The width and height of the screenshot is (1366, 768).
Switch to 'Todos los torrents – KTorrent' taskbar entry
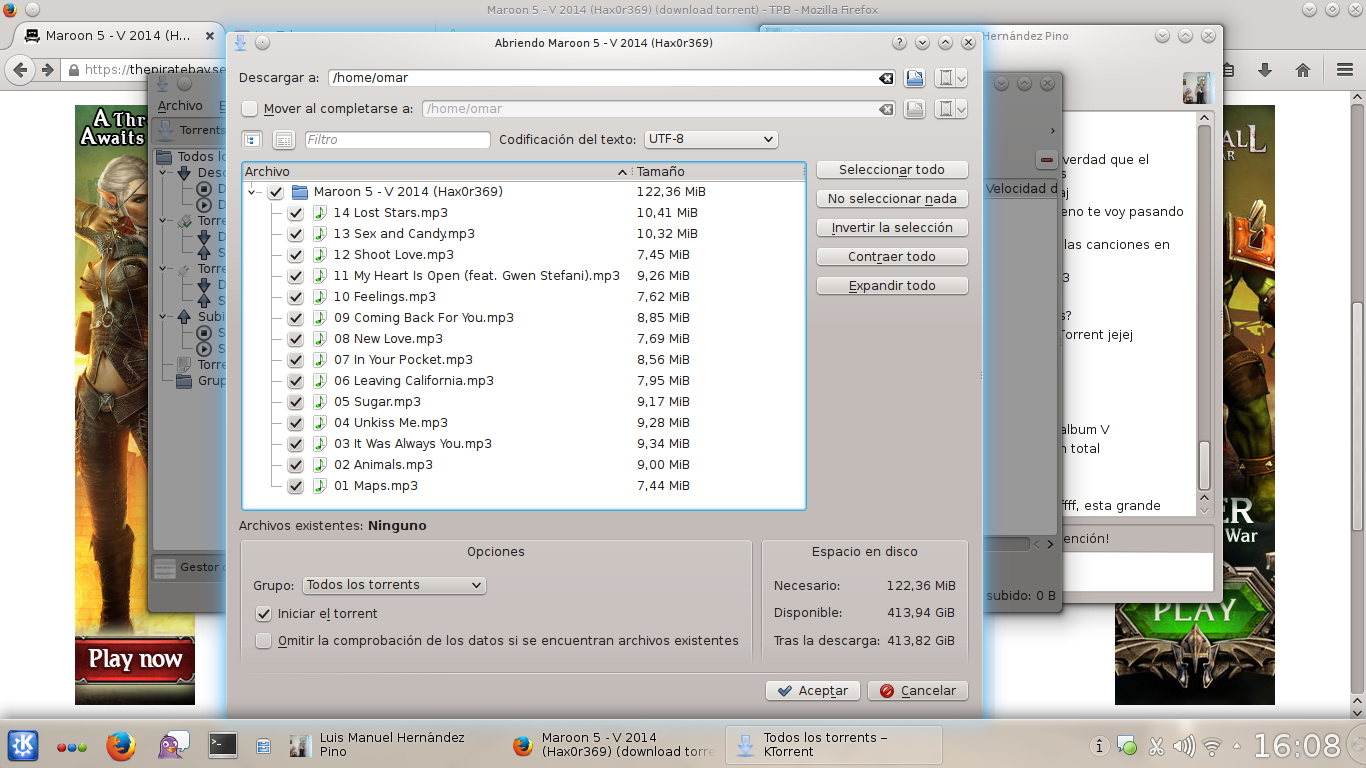[x=833, y=745]
